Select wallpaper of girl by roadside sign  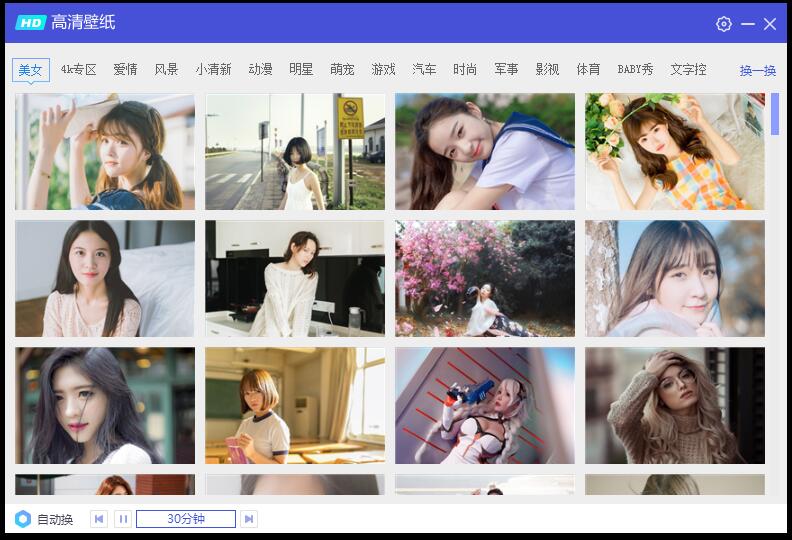(x=295, y=152)
